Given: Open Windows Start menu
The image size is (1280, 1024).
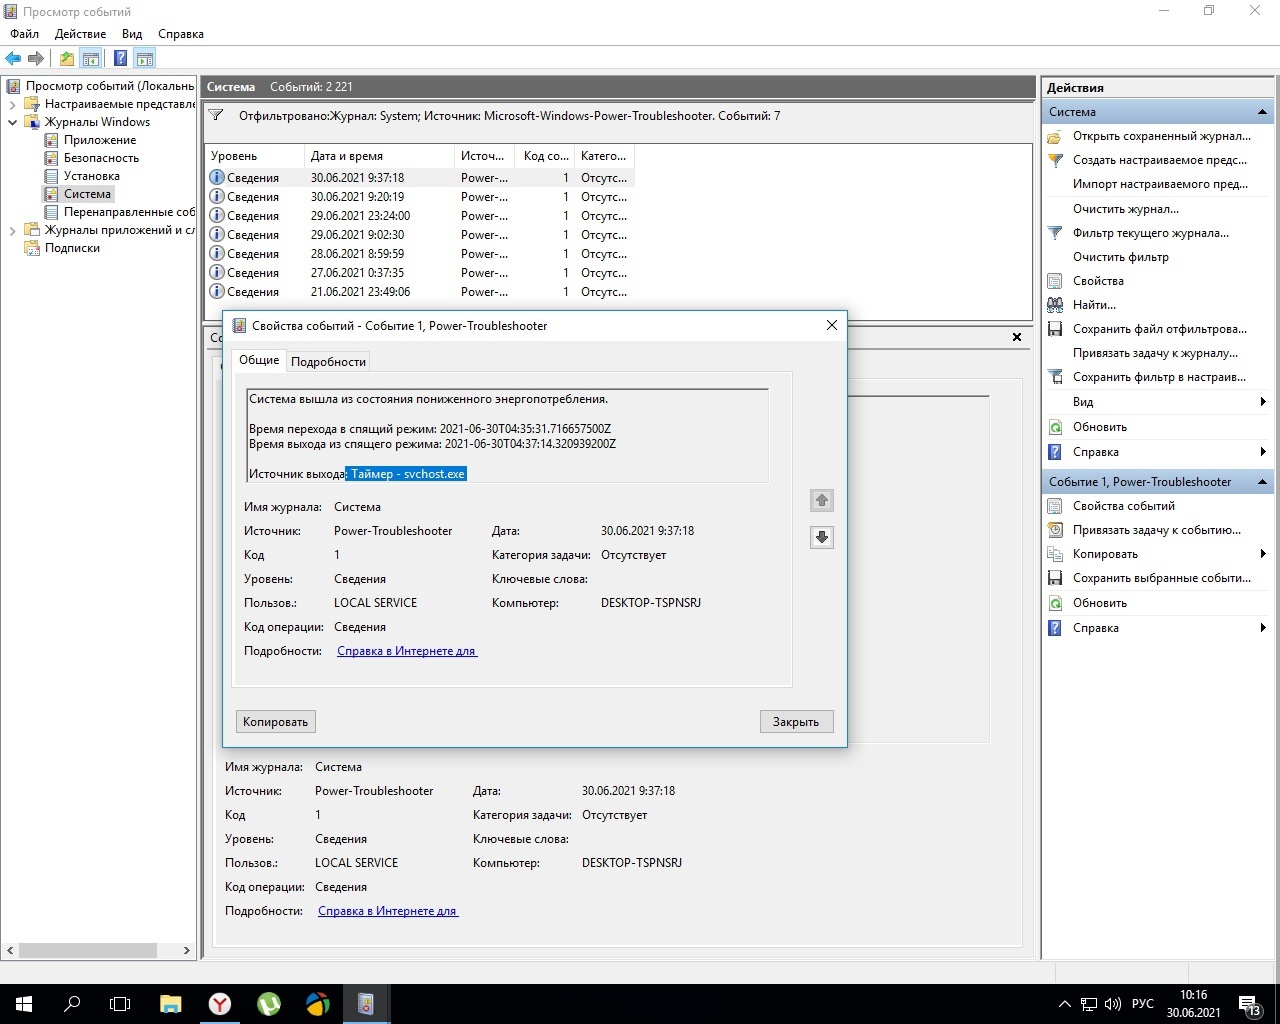Looking at the screenshot, I should [x=23, y=1004].
